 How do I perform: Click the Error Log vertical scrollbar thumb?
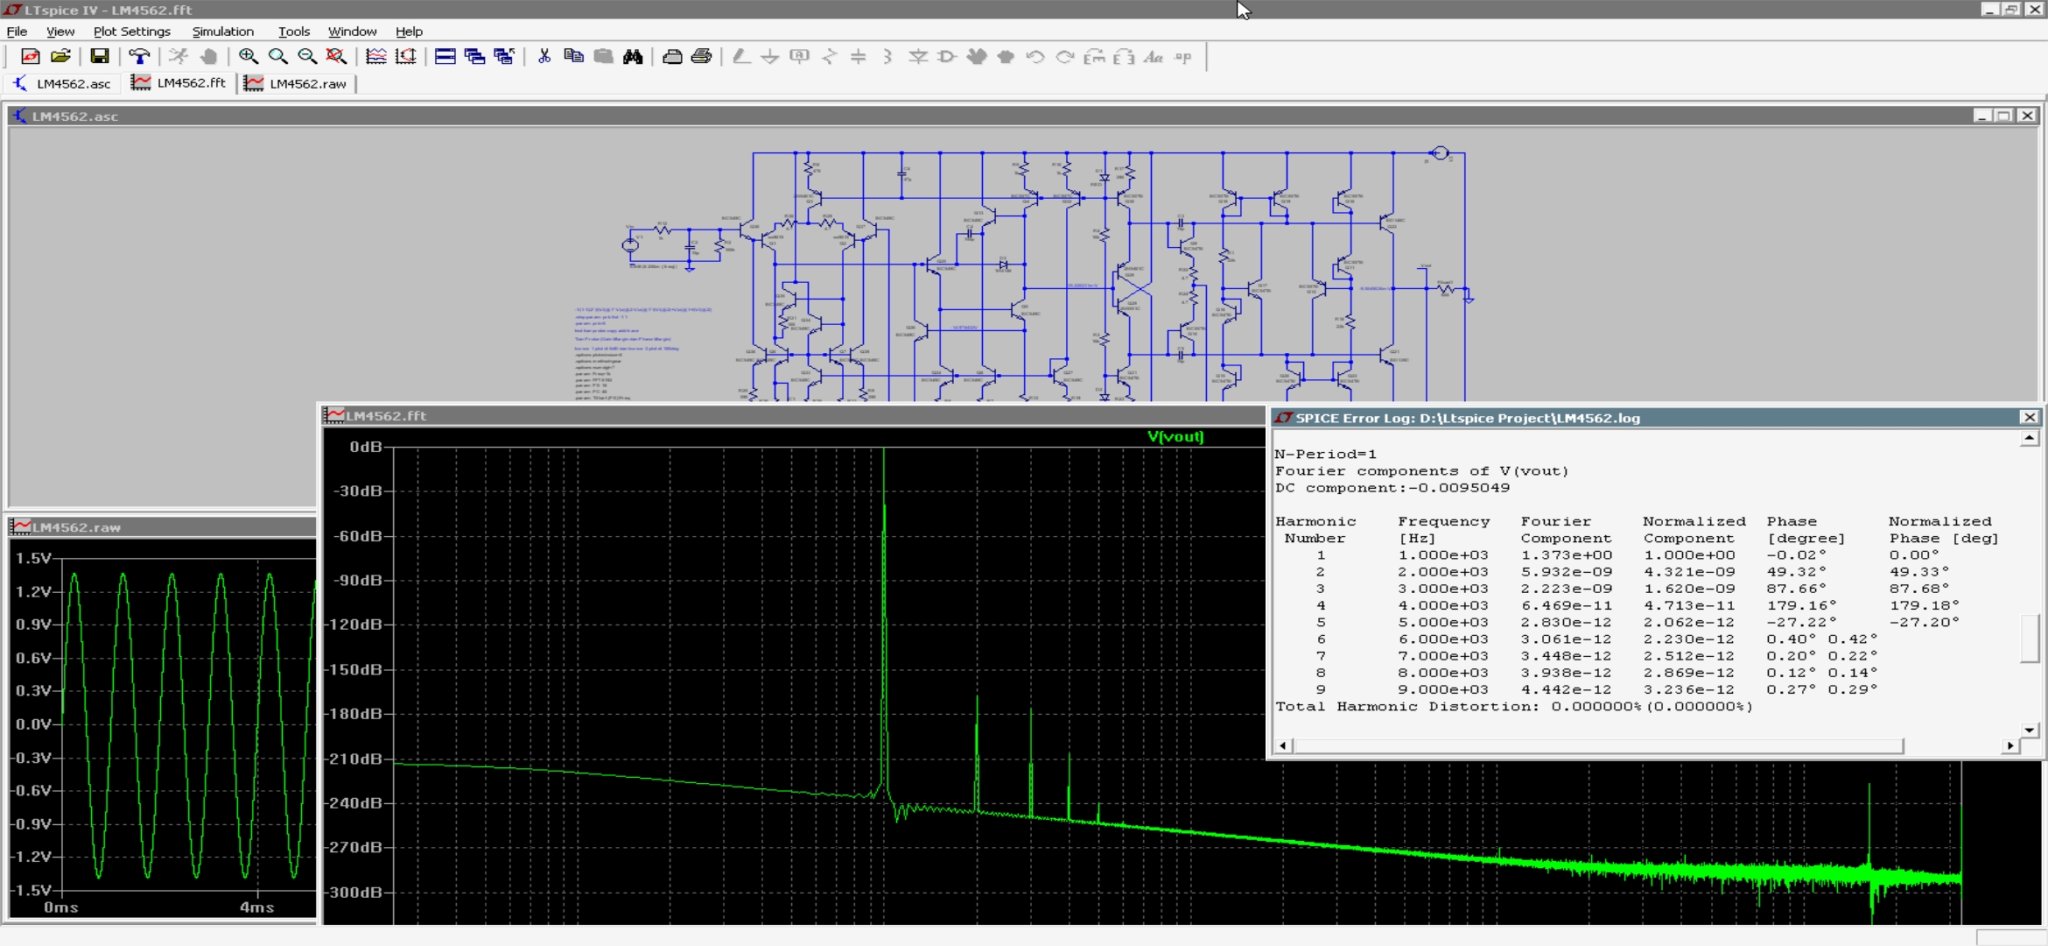2029,638
